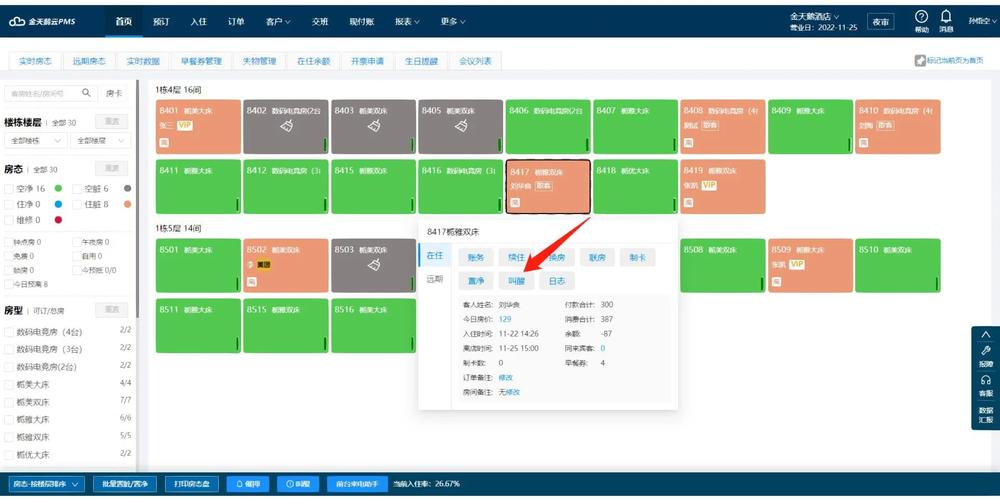Click the 批量置脏/置净 button

tap(125, 484)
